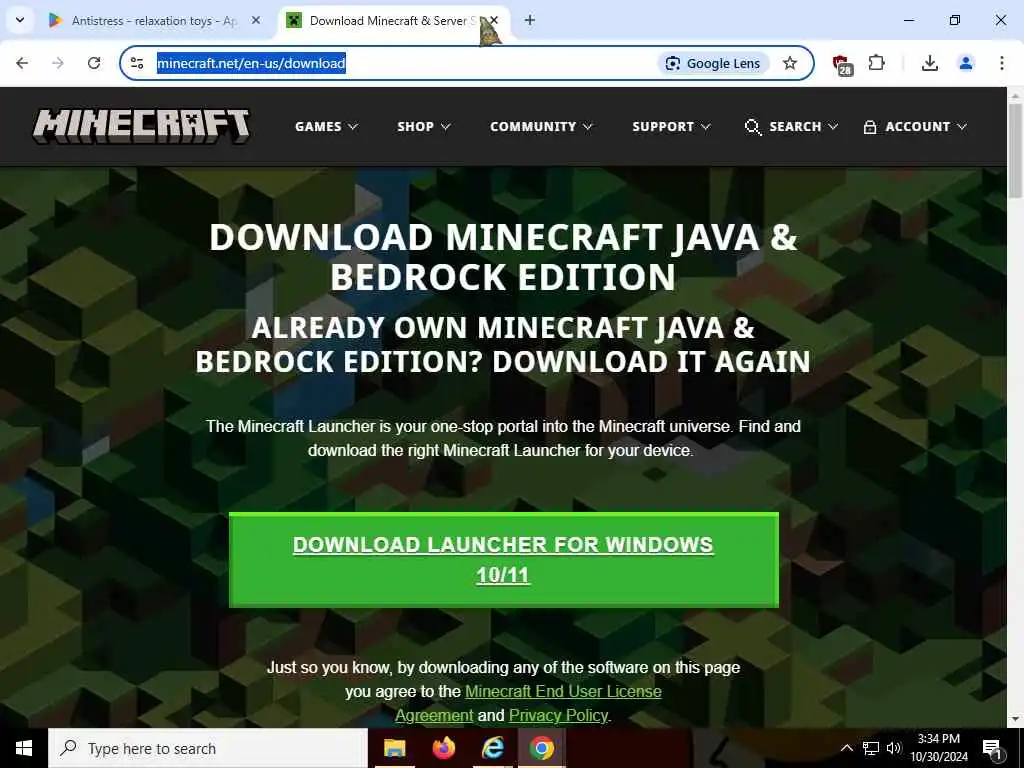Click the Download Minecraft Java & Bedrock Edition heading
This screenshot has height=768, width=1024.
point(504,256)
